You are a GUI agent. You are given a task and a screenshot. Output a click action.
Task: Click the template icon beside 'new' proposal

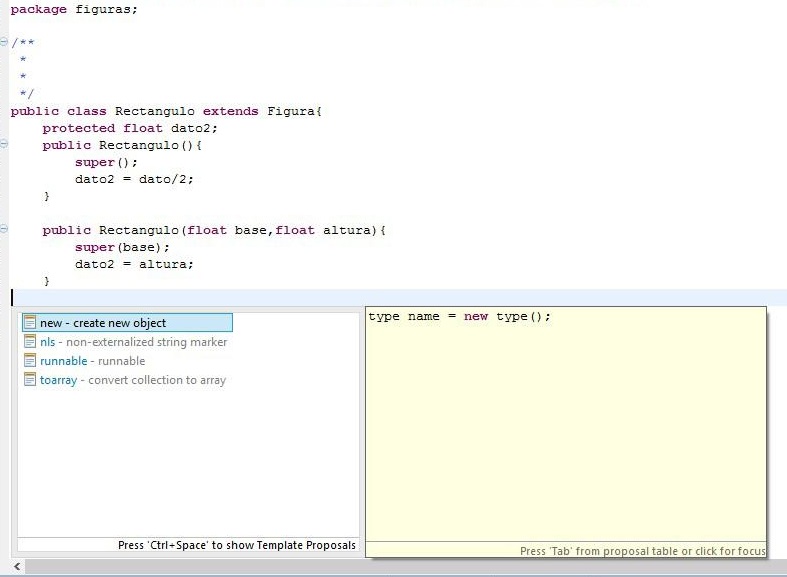[30, 323]
